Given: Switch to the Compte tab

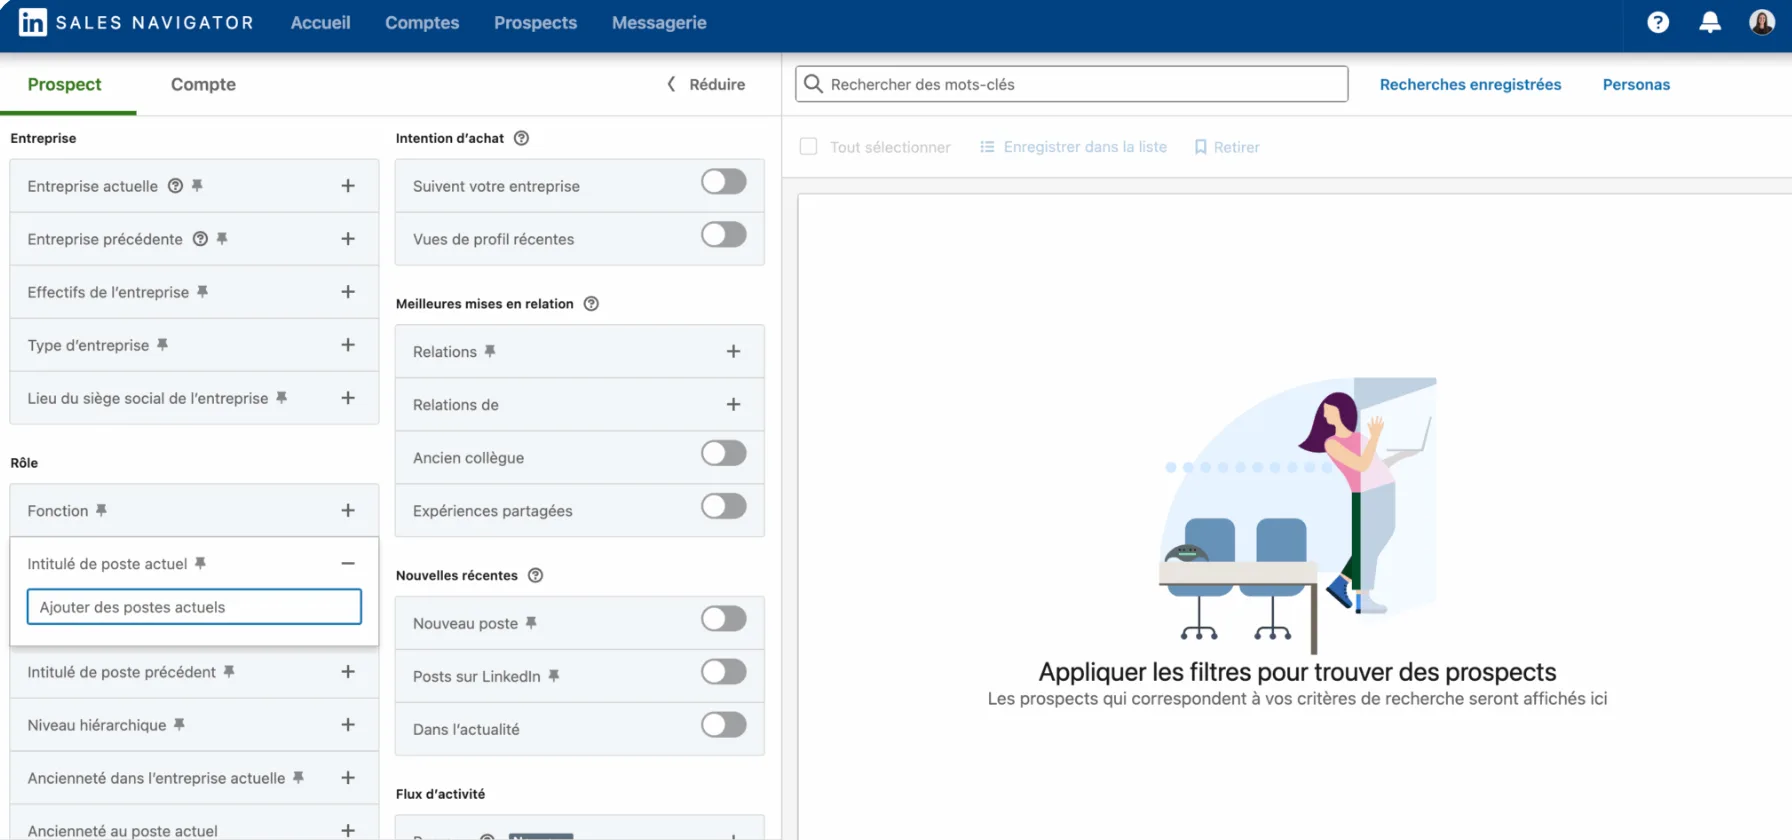Looking at the screenshot, I should (x=203, y=84).
